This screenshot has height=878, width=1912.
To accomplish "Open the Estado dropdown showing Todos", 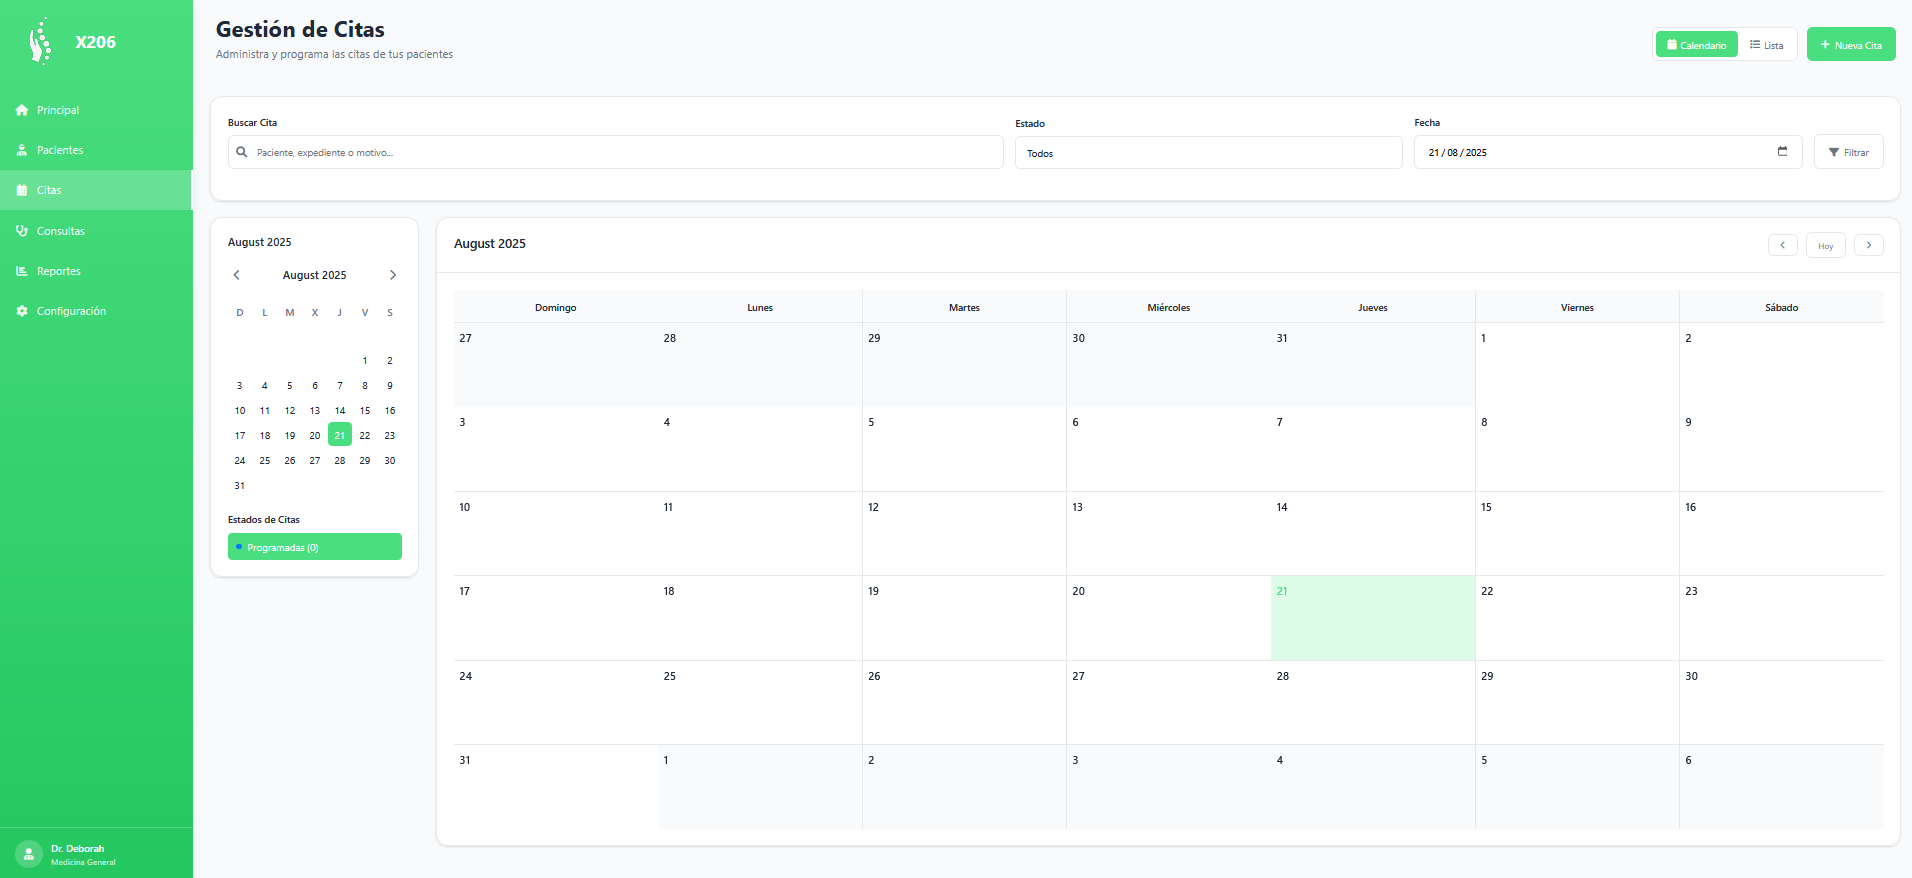I will [1207, 153].
